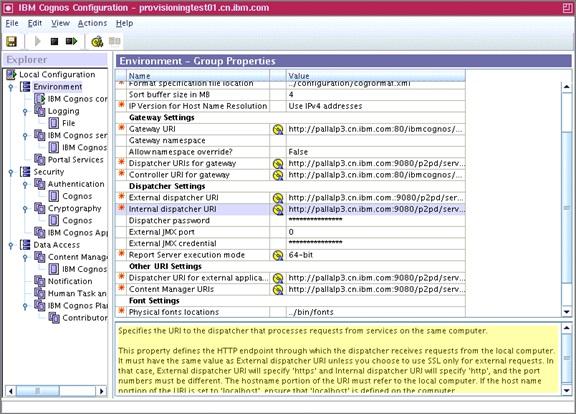Click the Gateway namespace row
The image size is (576, 414).
pyautogui.click(x=290, y=140)
